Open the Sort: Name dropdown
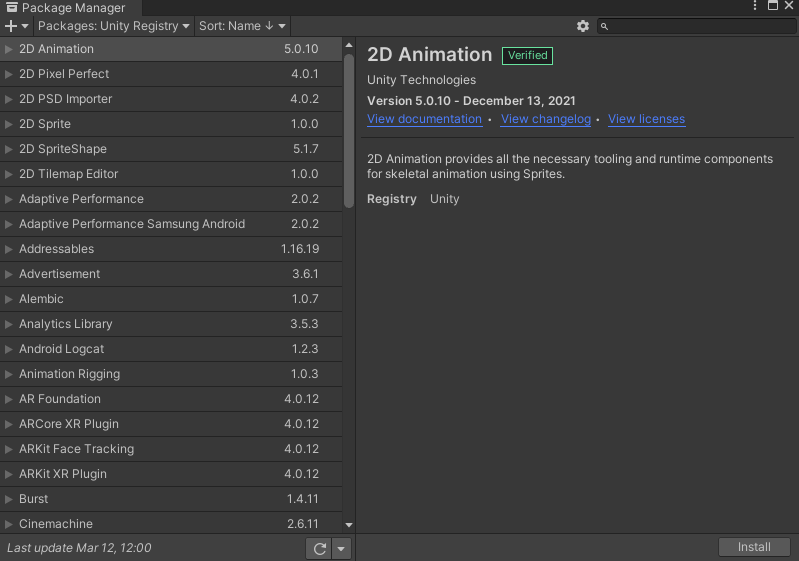This screenshot has height=561, width=799. [x=242, y=26]
